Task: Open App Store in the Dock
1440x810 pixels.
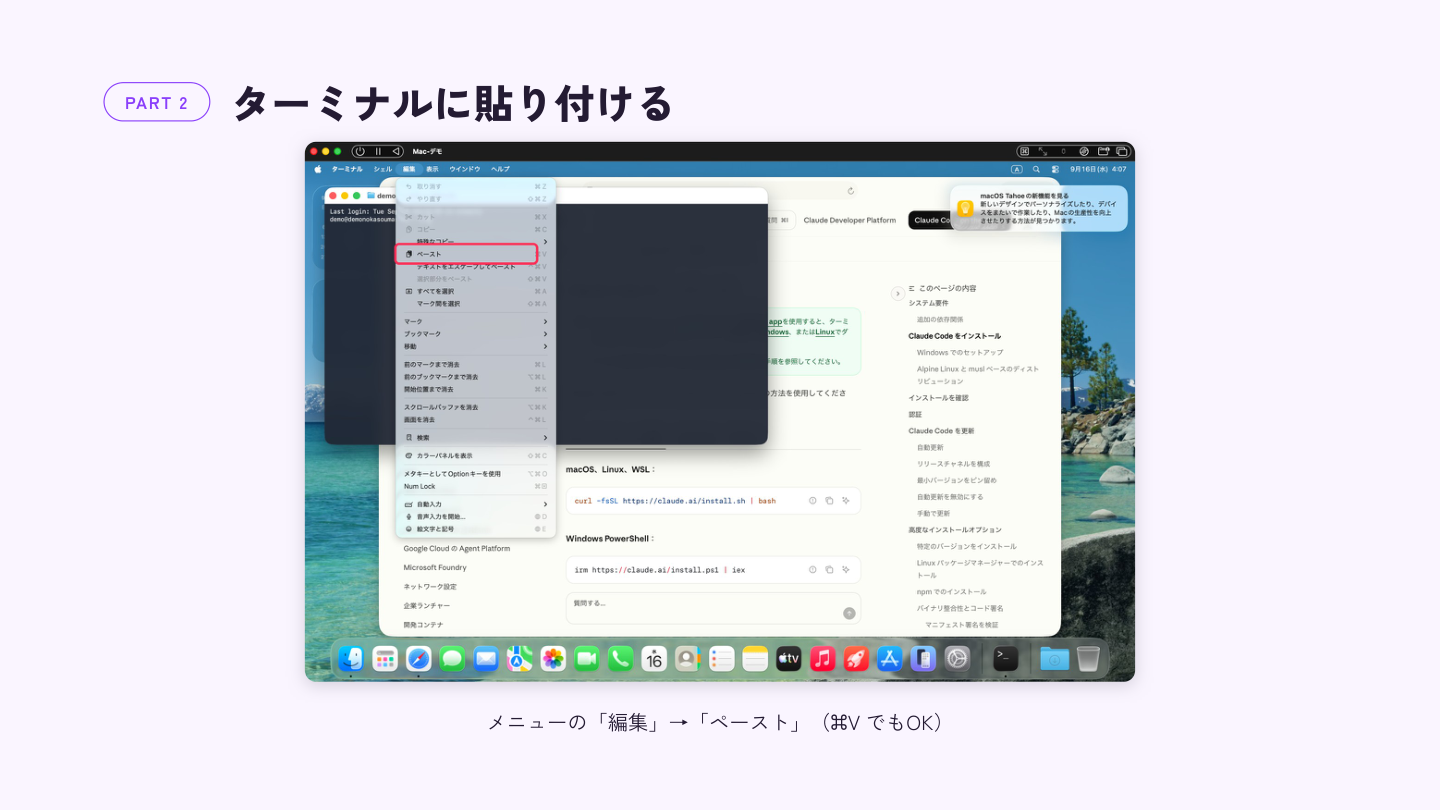Action: click(x=889, y=658)
